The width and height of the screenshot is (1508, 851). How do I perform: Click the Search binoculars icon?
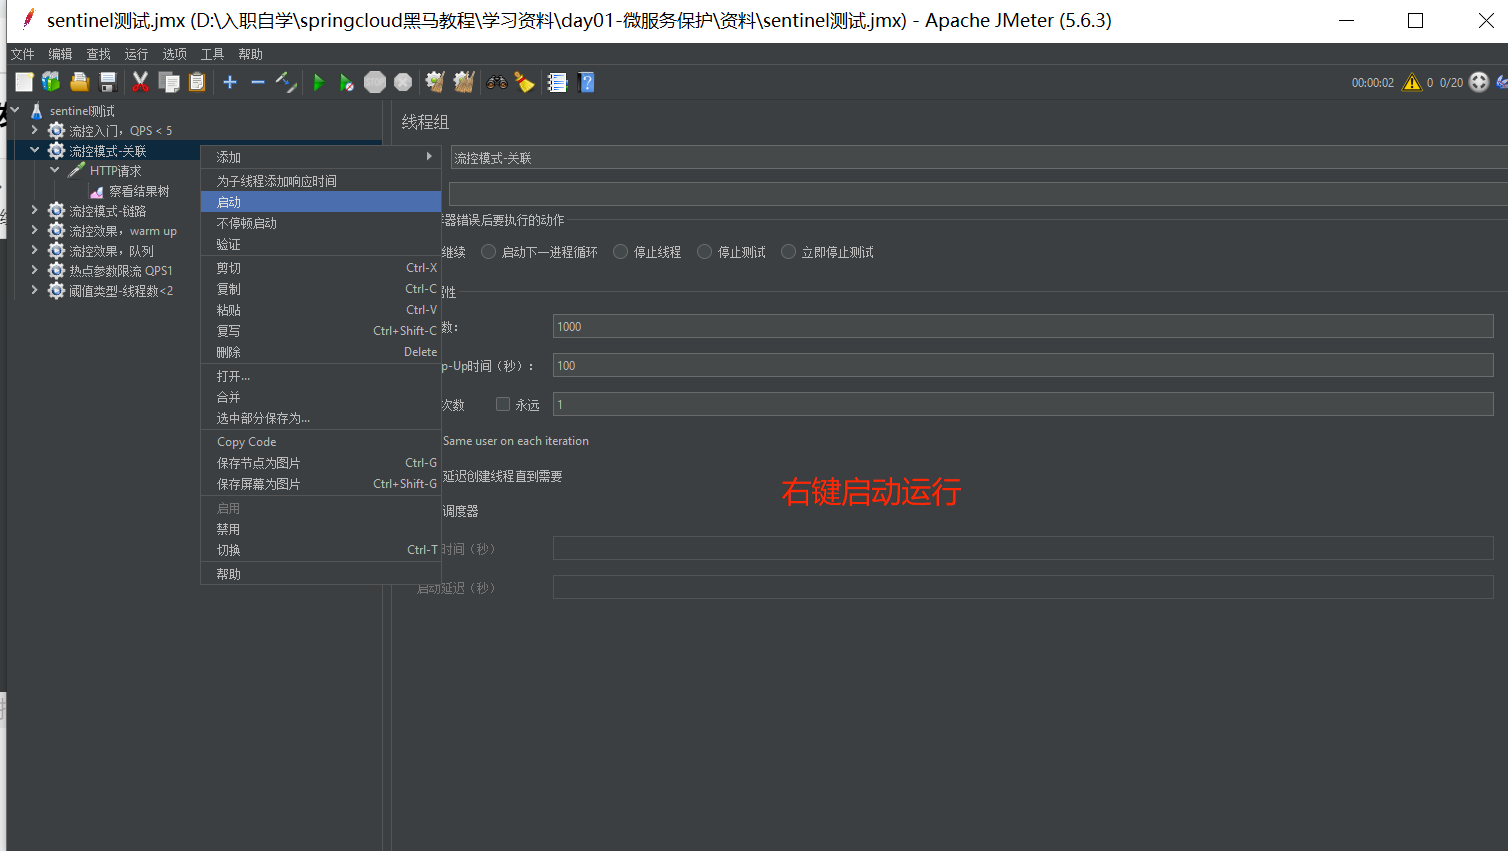497,82
